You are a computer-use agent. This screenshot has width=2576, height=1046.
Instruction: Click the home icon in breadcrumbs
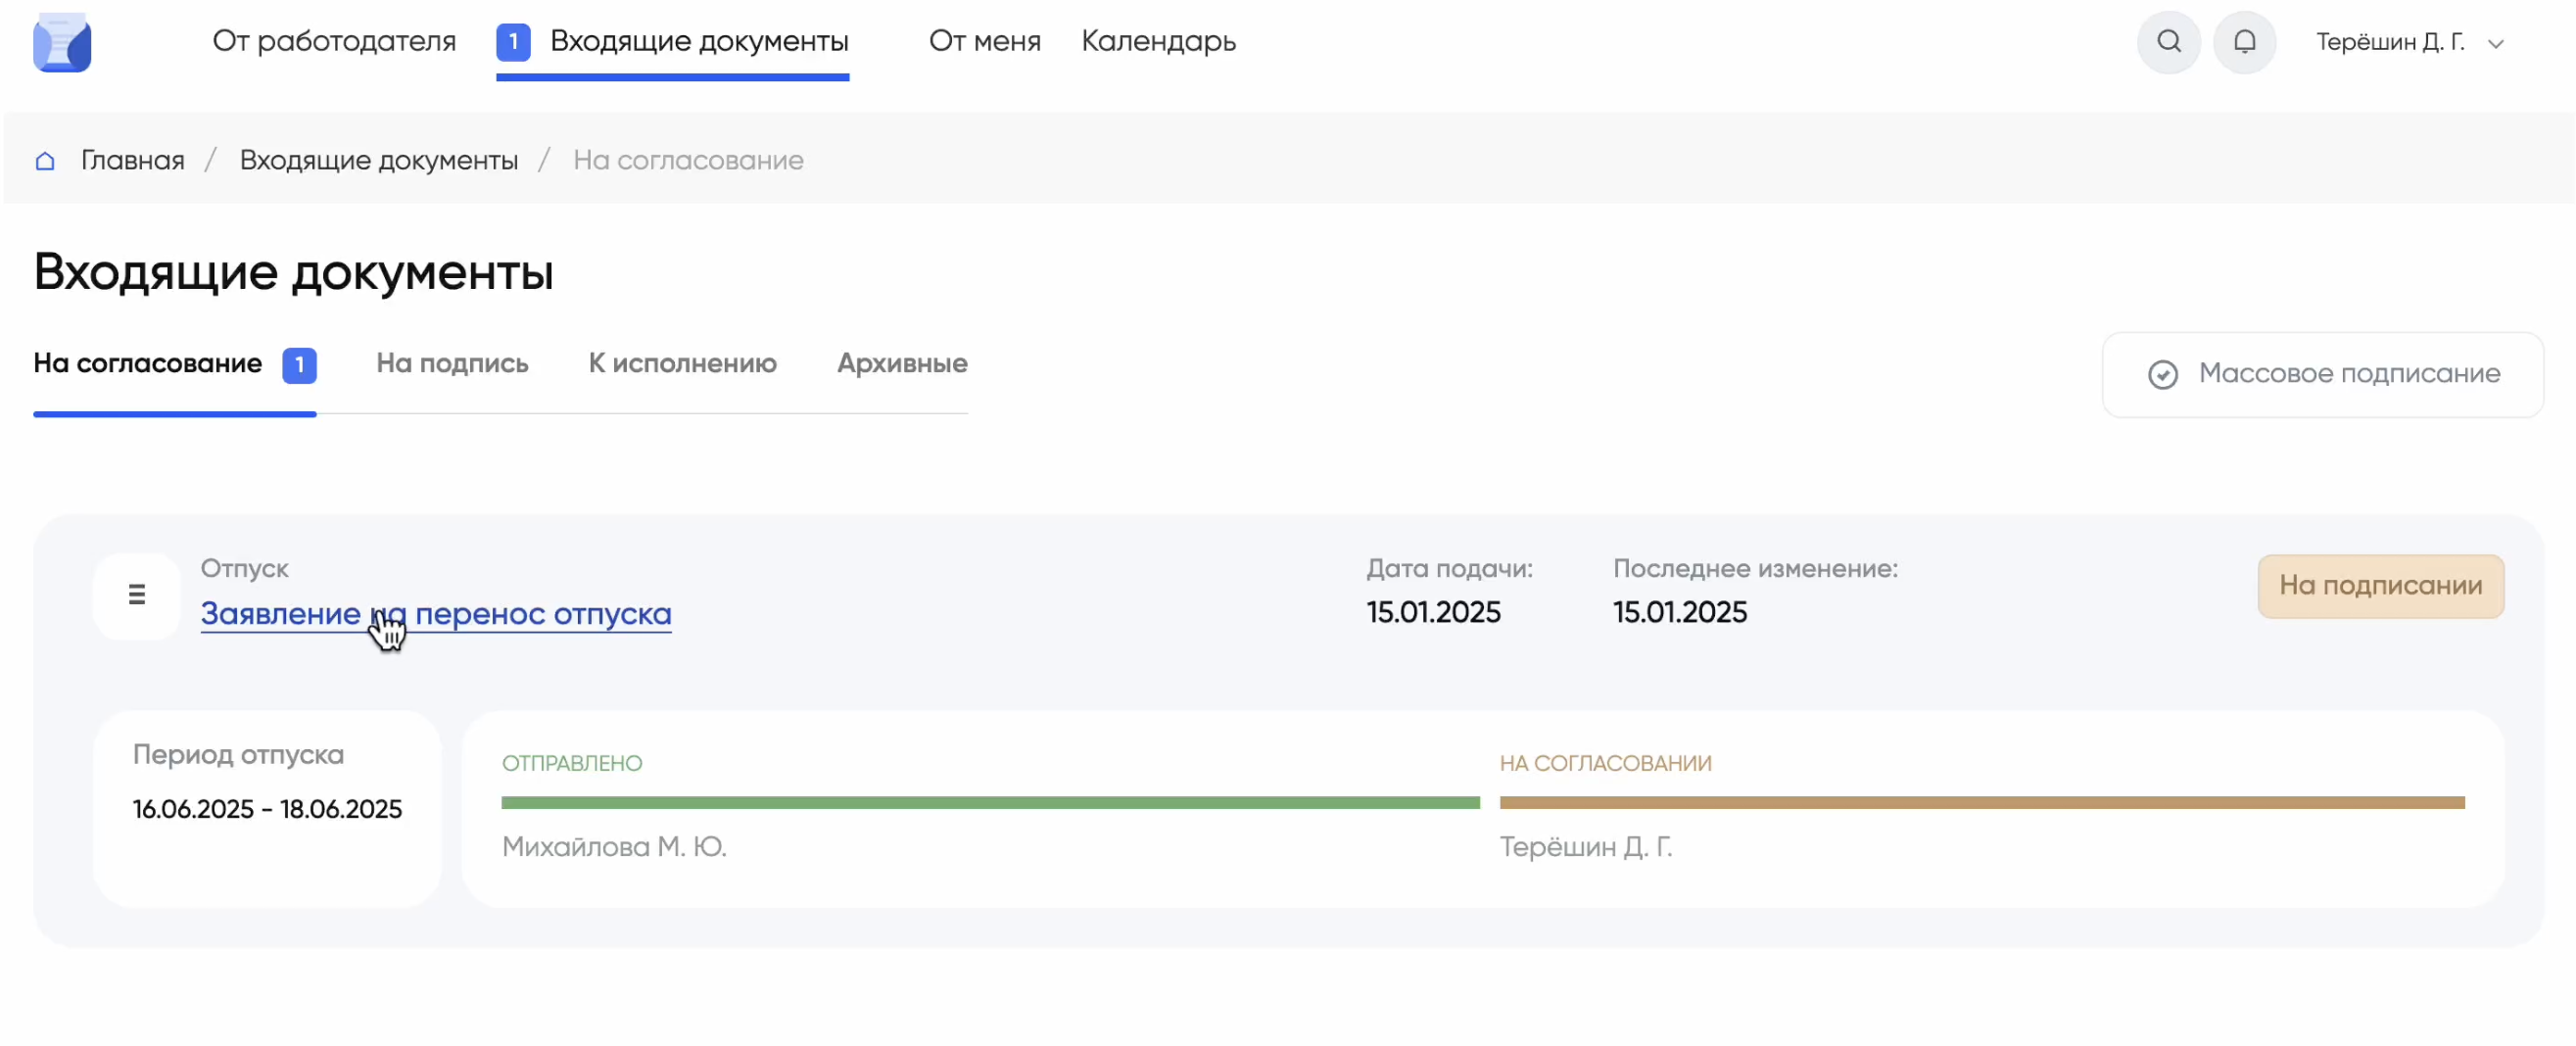click(45, 161)
